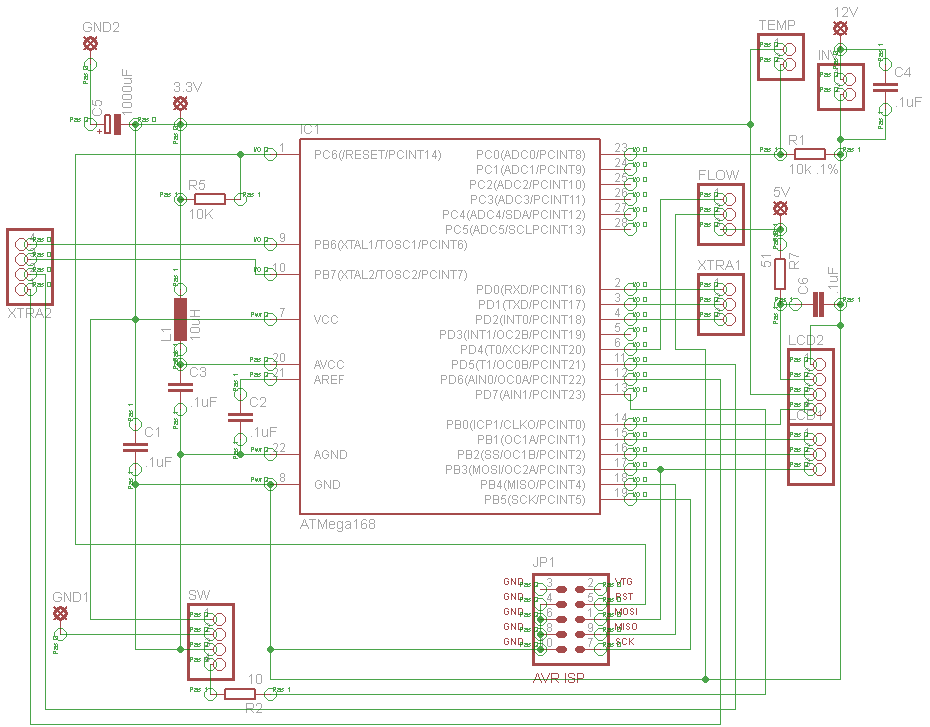Click the "VCC" pin label
Image resolution: width=930 pixels, height=727 pixels.
tap(326, 320)
